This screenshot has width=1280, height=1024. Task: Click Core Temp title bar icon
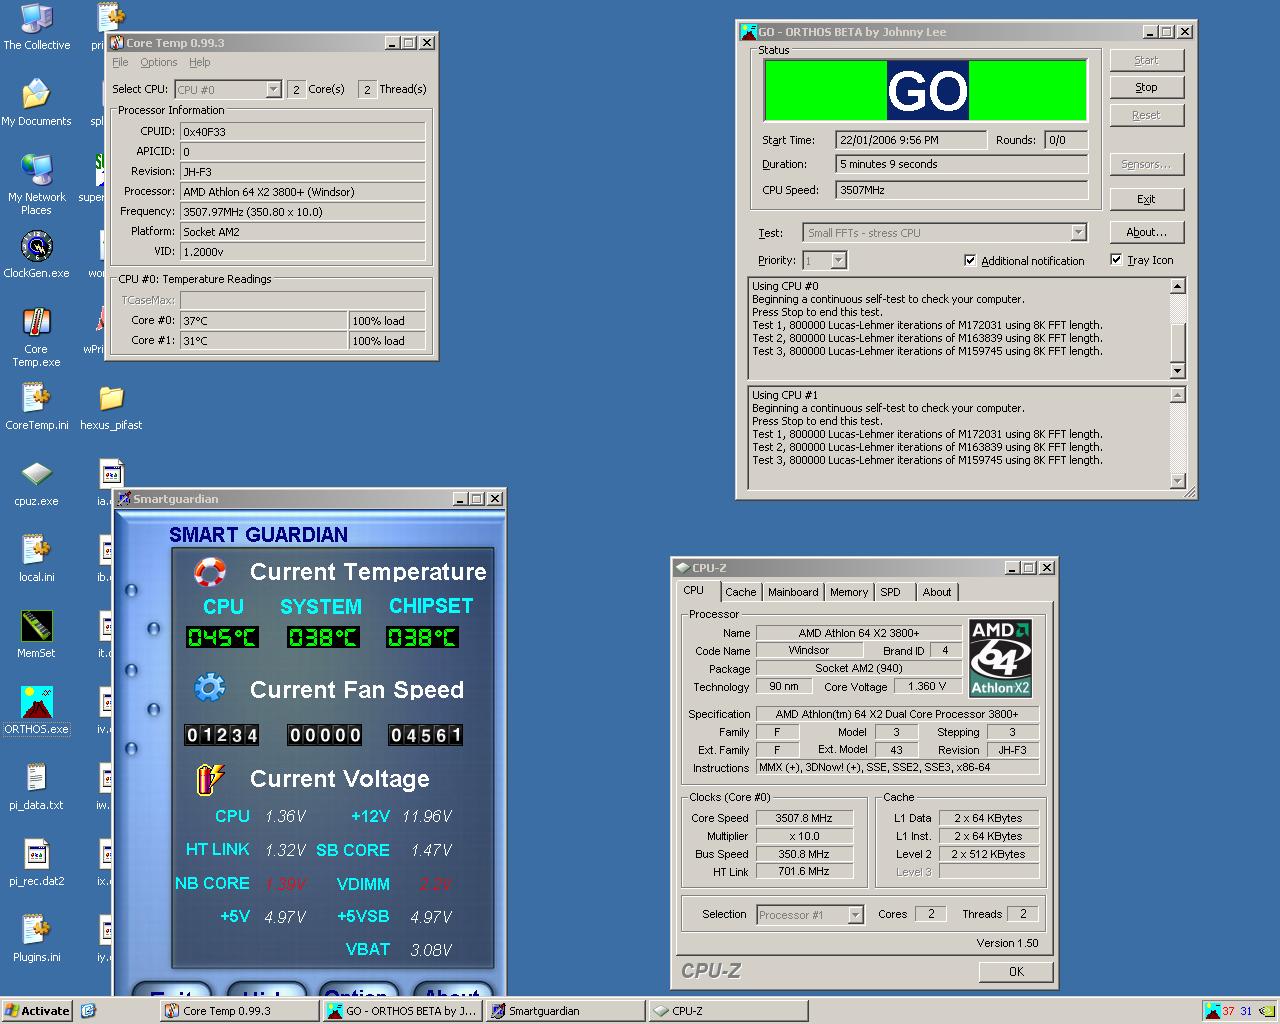click(x=117, y=42)
